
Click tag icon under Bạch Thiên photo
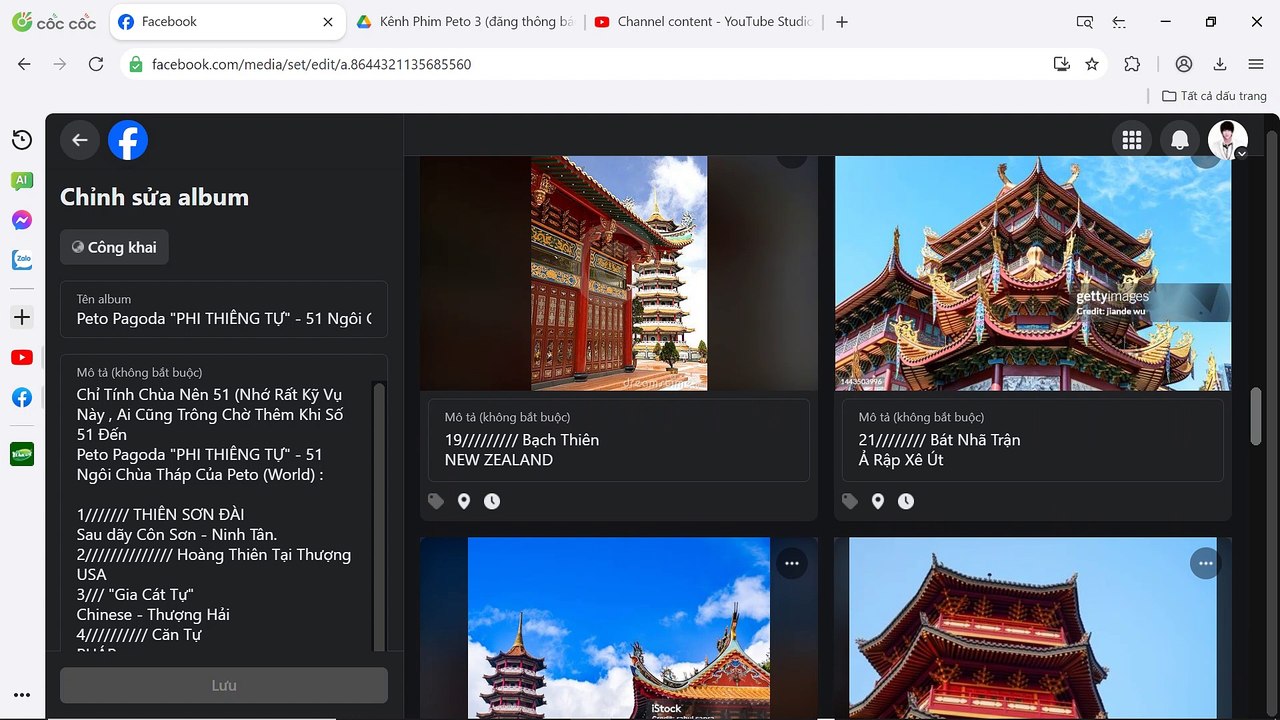pyautogui.click(x=436, y=501)
